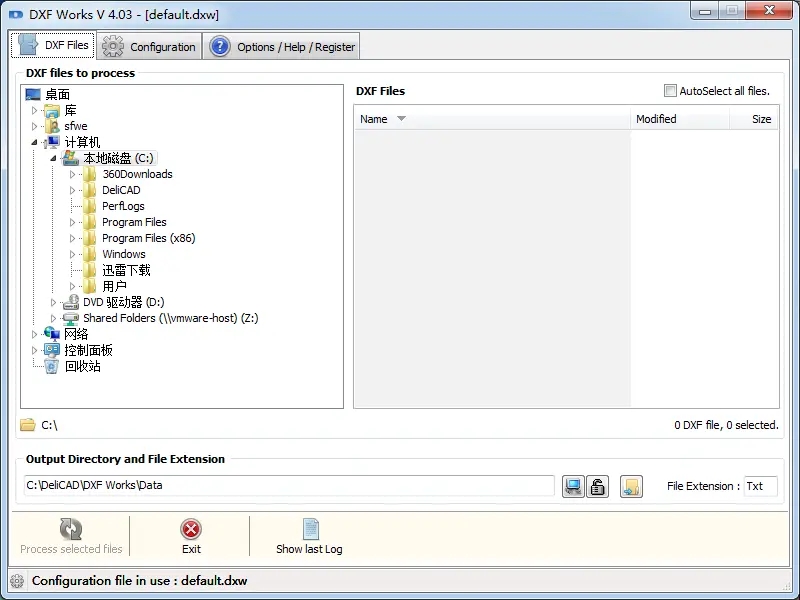
Task: Click the 计算机 computer icon
Action: 52,142
